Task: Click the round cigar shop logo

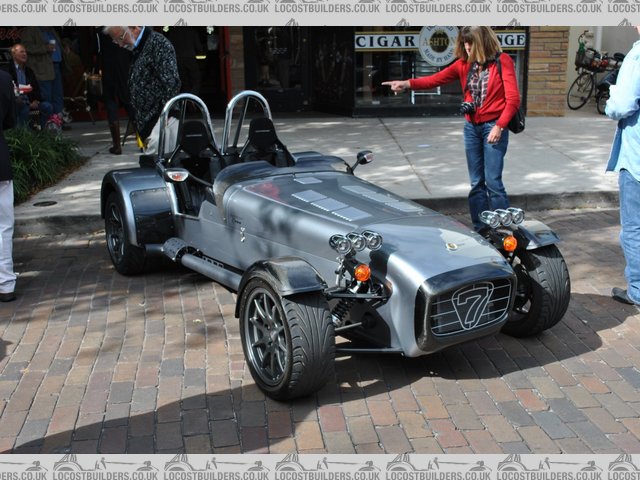Action: coord(438,45)
